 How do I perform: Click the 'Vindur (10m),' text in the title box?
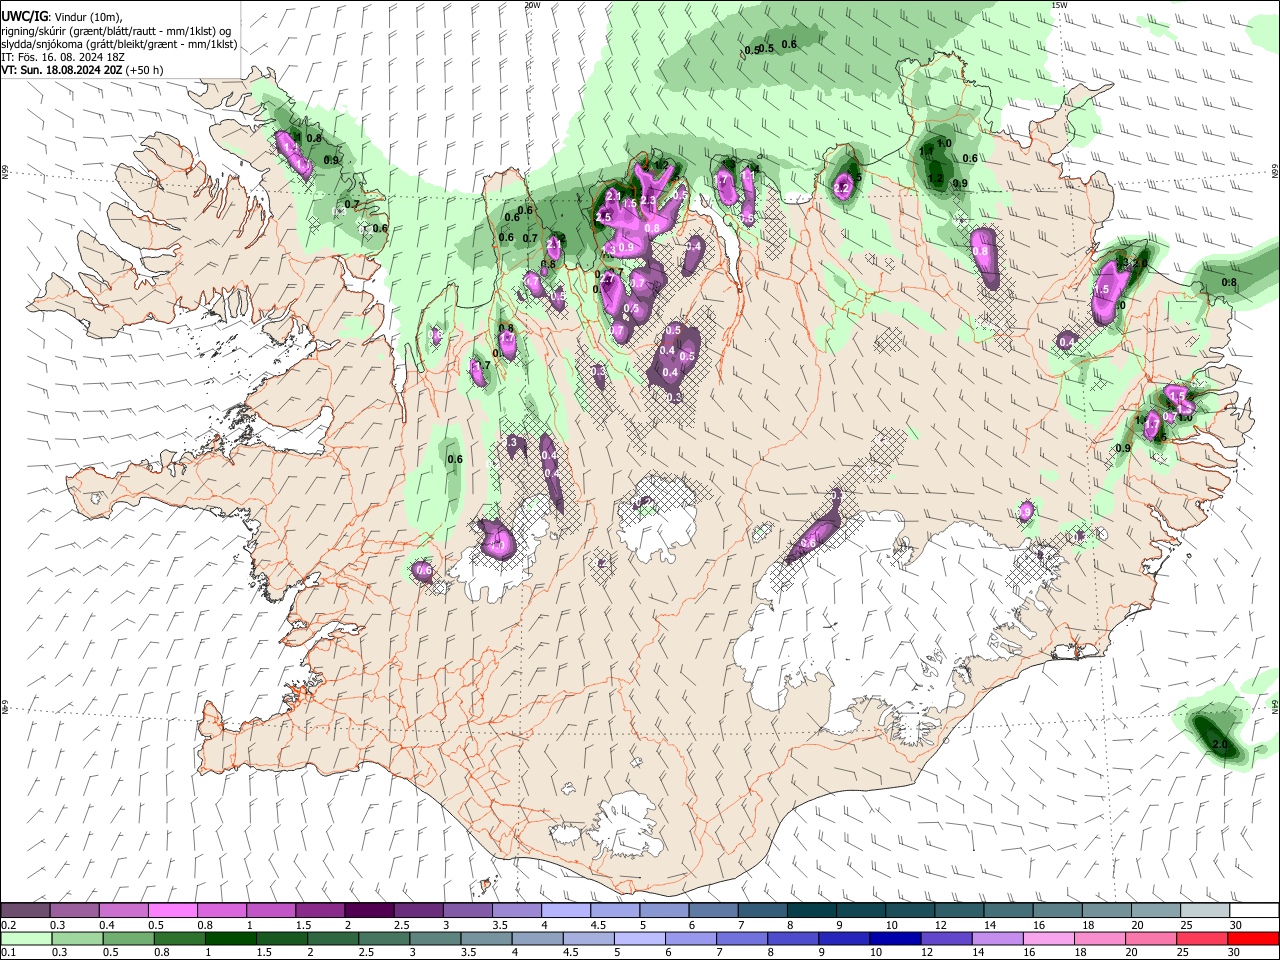coord(87,17)
